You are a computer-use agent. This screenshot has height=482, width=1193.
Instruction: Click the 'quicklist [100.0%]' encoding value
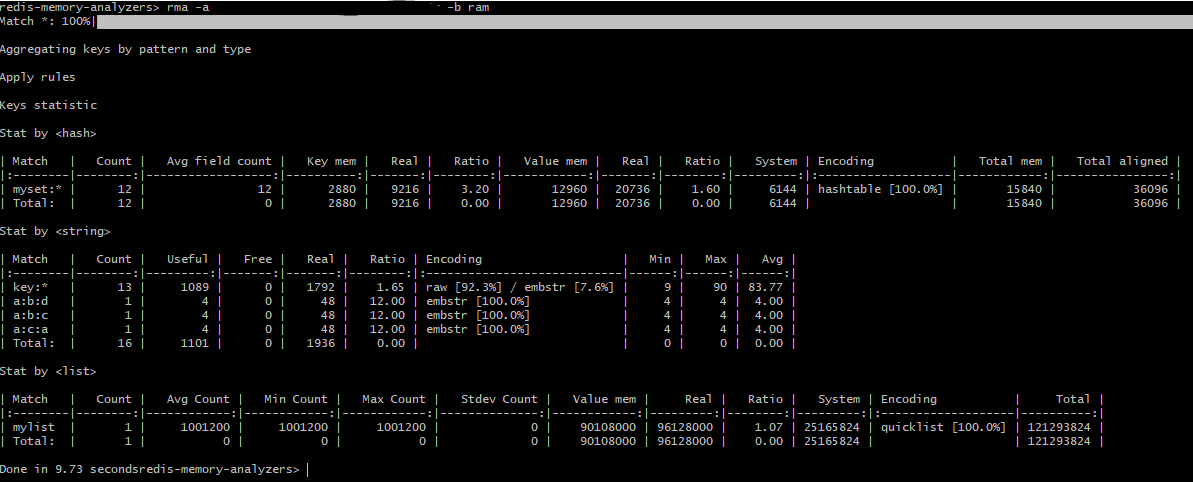943,427
